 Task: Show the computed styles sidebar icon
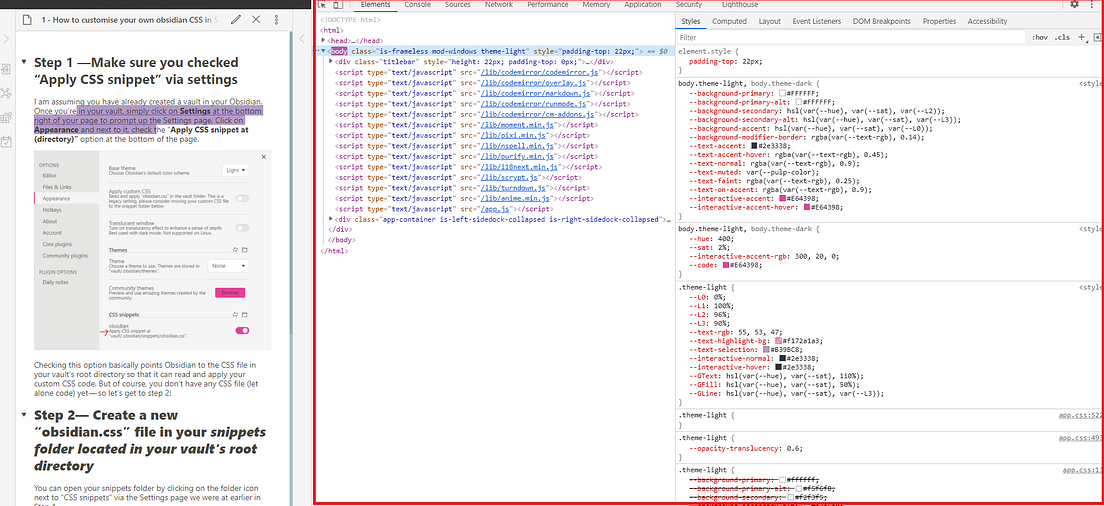pyautogui.click(x=1097, y=37)
